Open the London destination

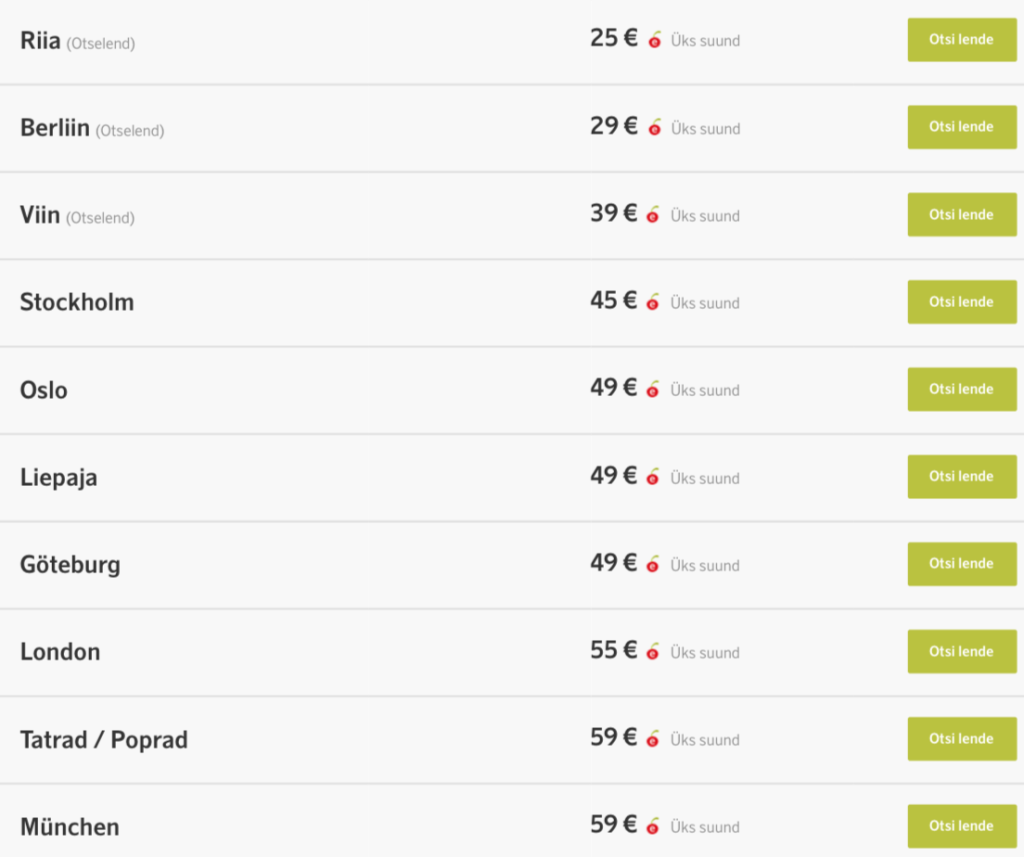(60, 652)
